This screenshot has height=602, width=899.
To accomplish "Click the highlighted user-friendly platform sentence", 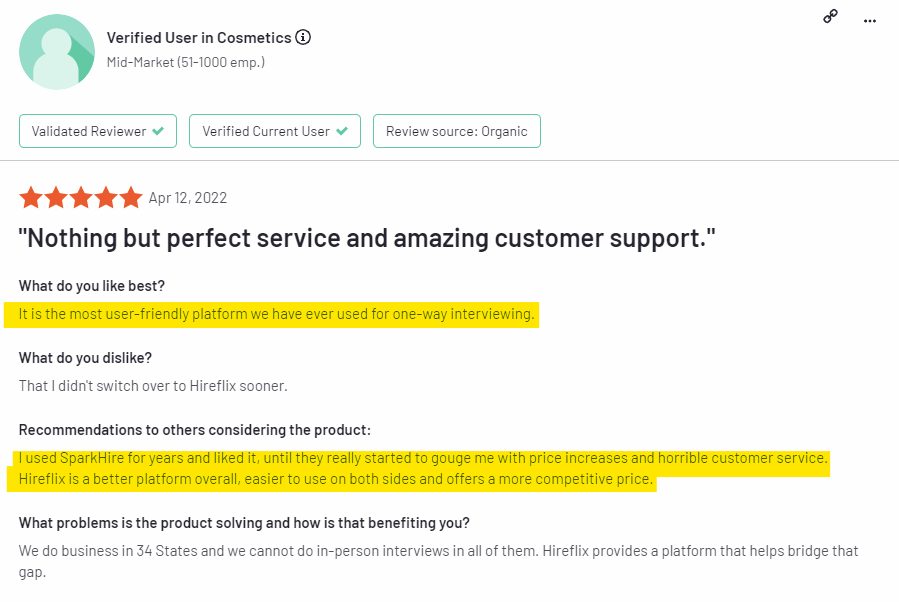I will click(x=276, y=314).
